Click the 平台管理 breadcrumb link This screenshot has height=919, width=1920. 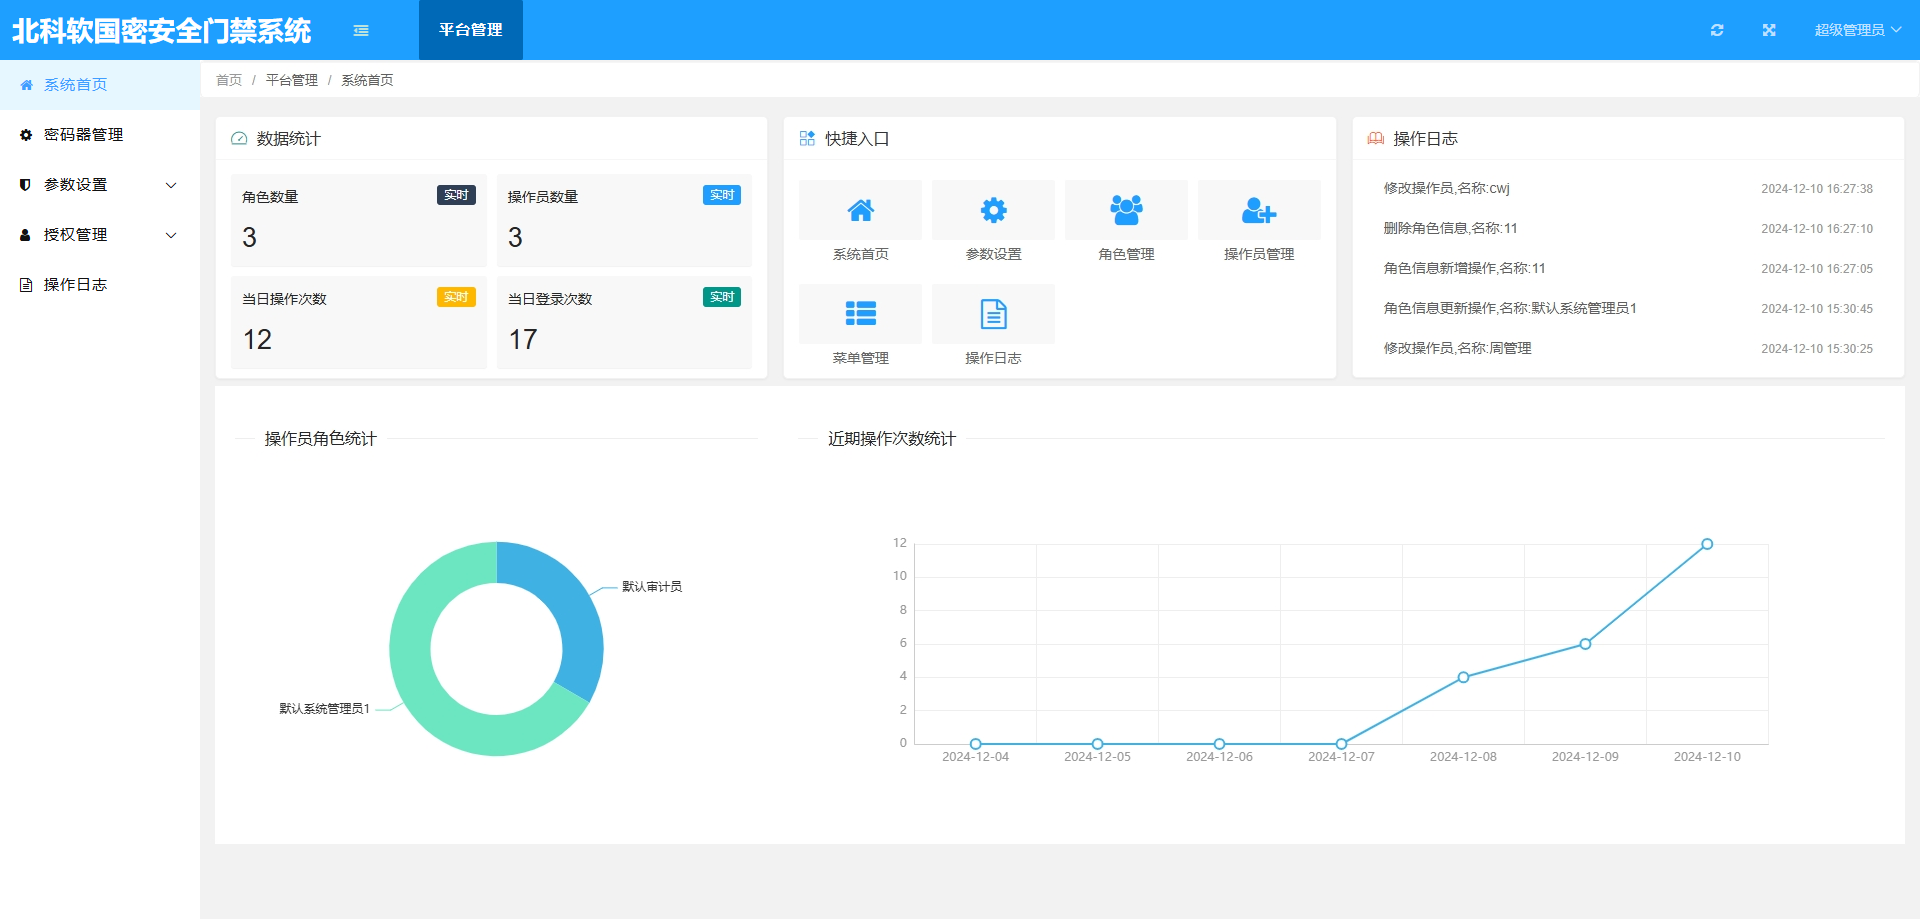pos(292,80)
